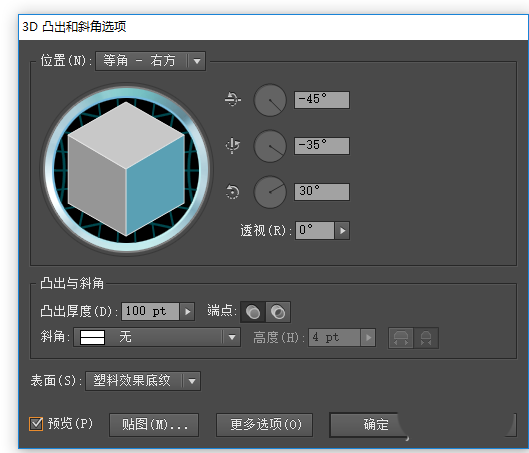The image size is (529, 453).
Task: Turn on solid cap for 端点
Action: click(x=253, y=312)
